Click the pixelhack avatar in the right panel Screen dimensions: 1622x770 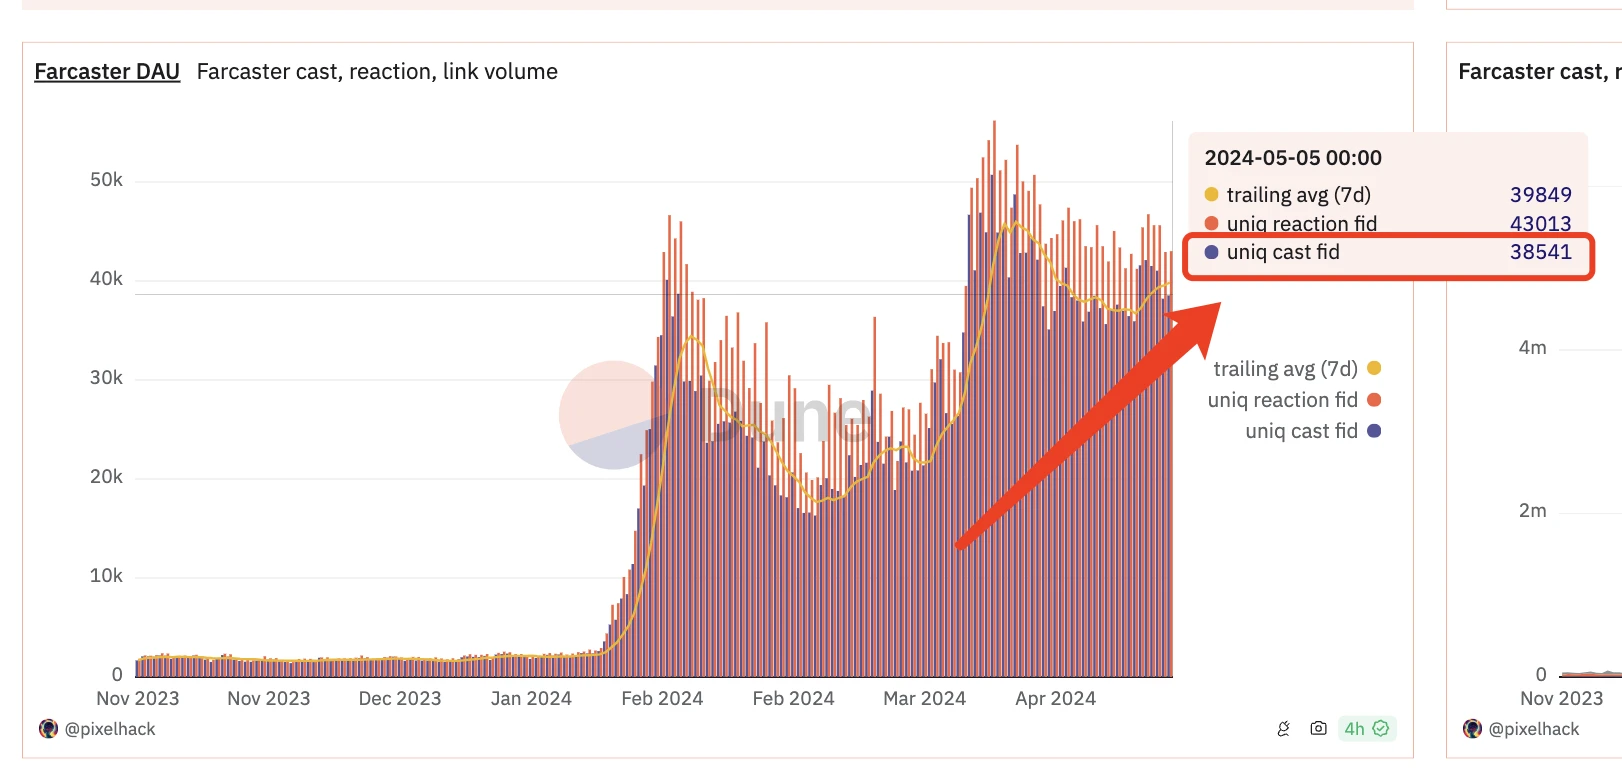[1472, 729]
